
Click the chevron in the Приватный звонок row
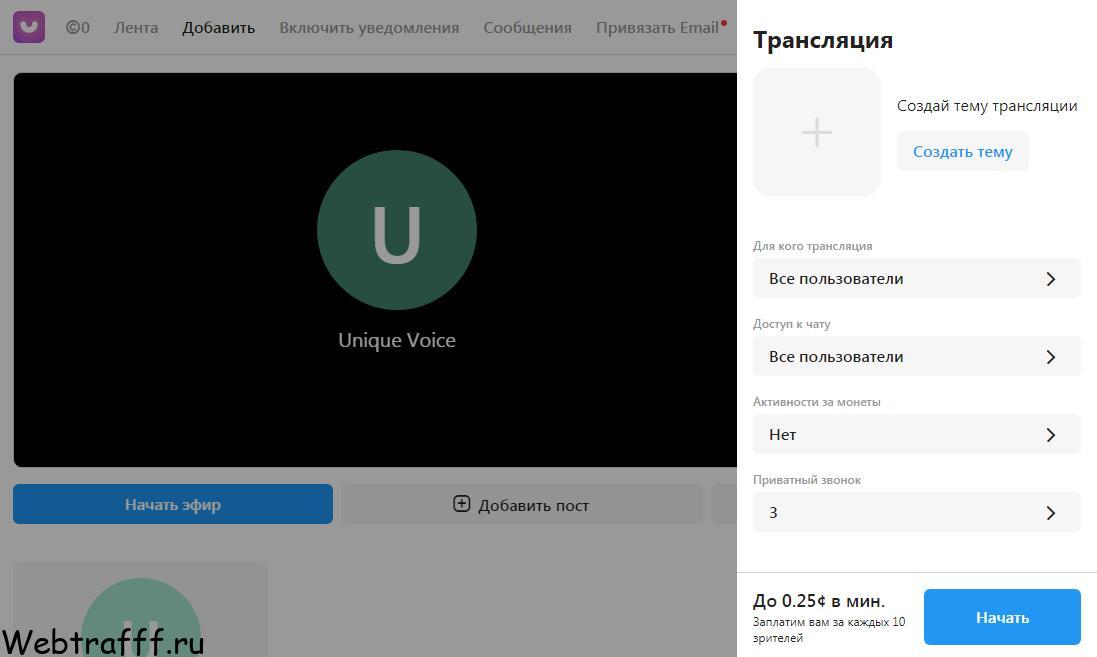click(x=1051, y=513)
